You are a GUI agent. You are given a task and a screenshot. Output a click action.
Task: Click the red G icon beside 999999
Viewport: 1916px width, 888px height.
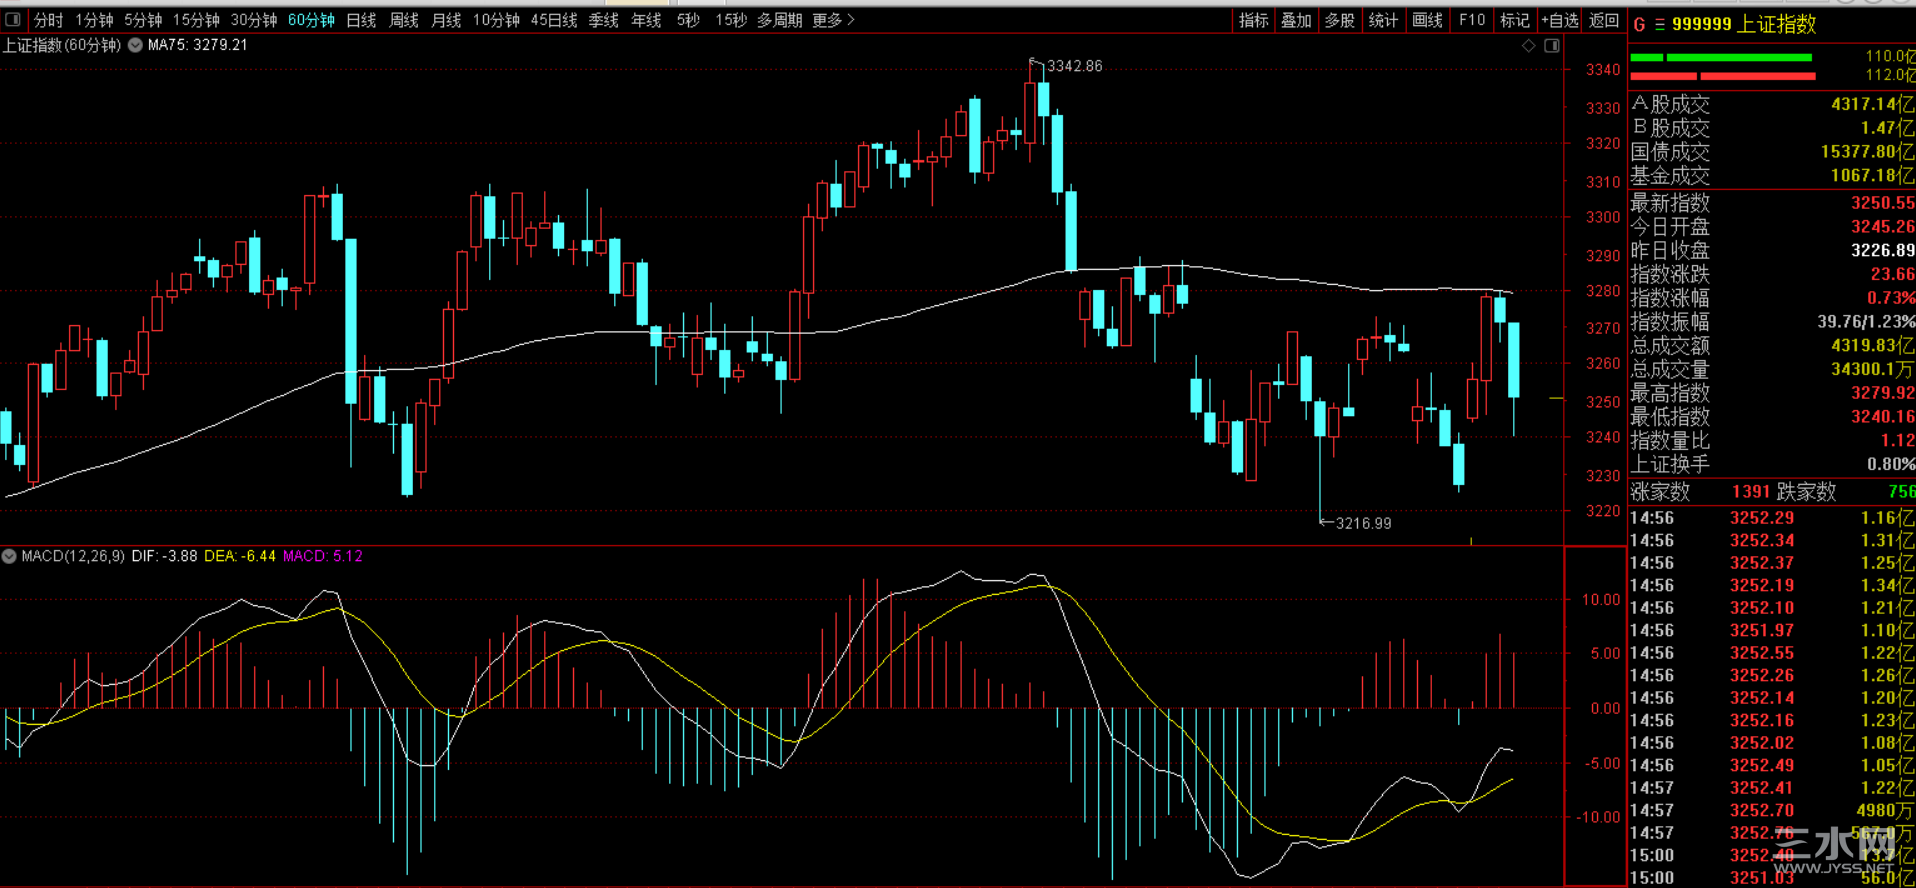1639,24
